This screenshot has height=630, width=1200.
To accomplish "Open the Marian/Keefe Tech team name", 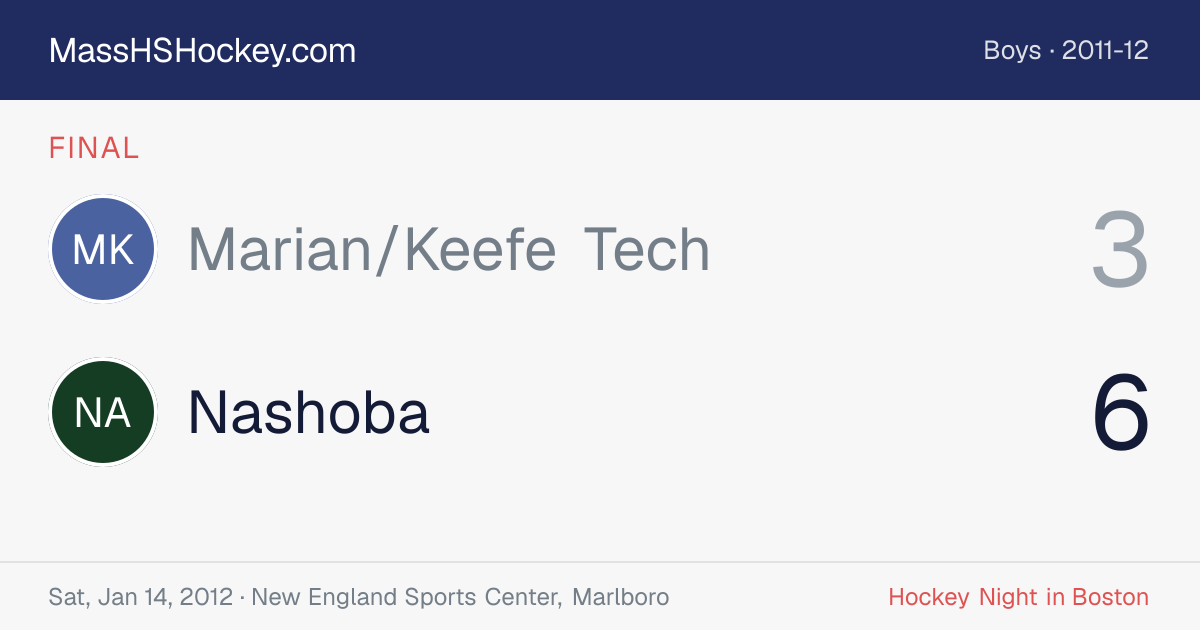I will [449, 250].
